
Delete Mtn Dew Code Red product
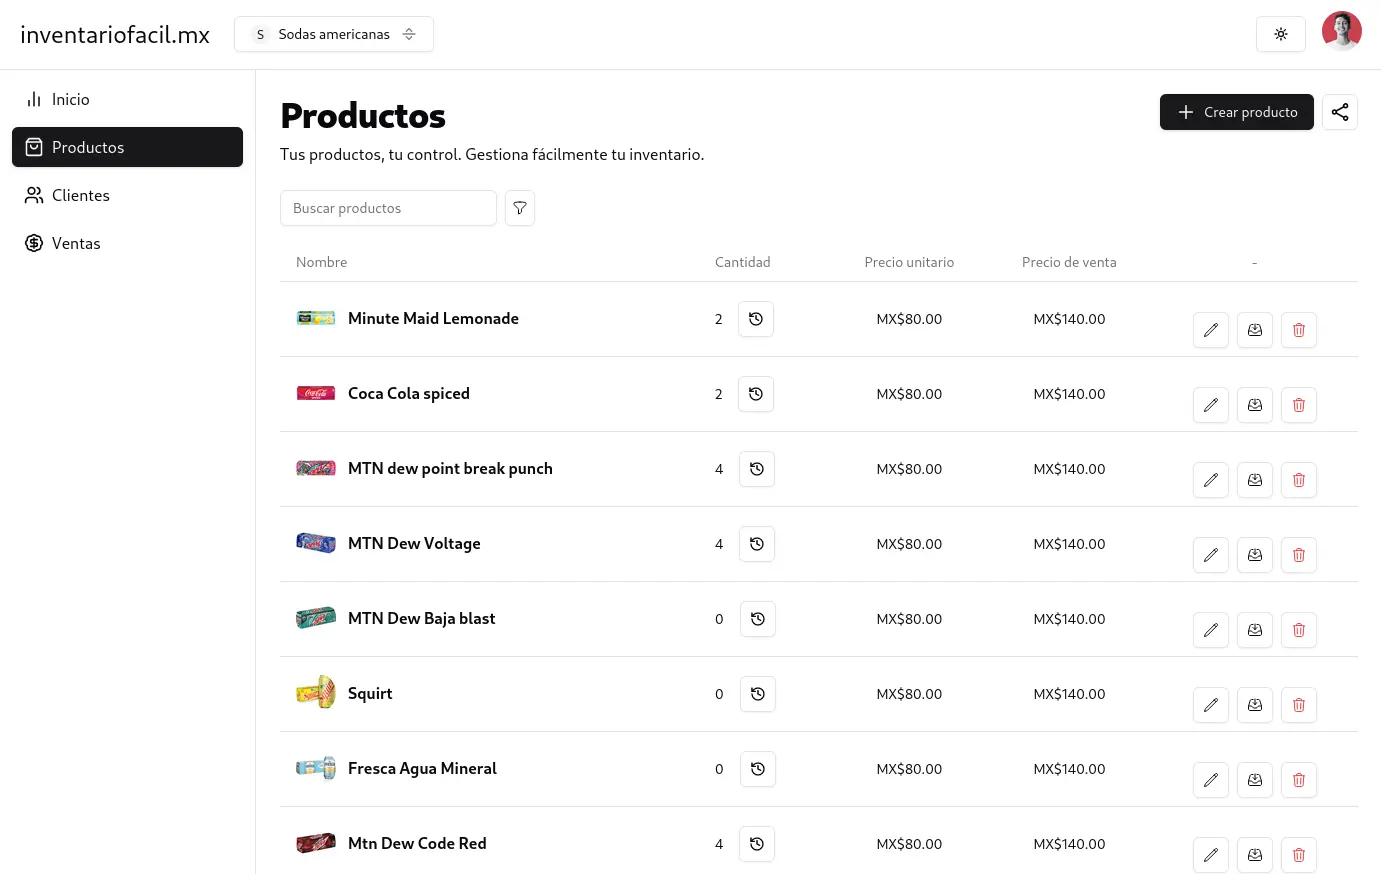tap(1299, 855)
